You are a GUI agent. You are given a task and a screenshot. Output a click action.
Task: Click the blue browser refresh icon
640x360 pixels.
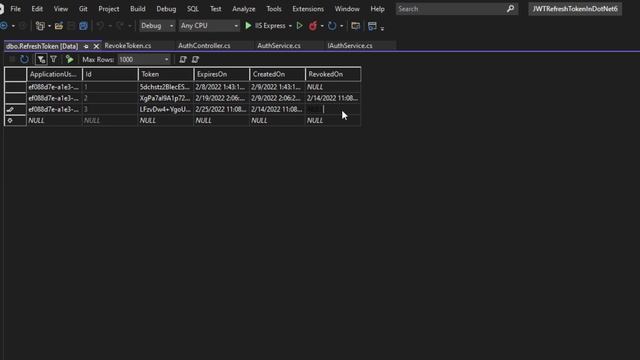(332, 26)
